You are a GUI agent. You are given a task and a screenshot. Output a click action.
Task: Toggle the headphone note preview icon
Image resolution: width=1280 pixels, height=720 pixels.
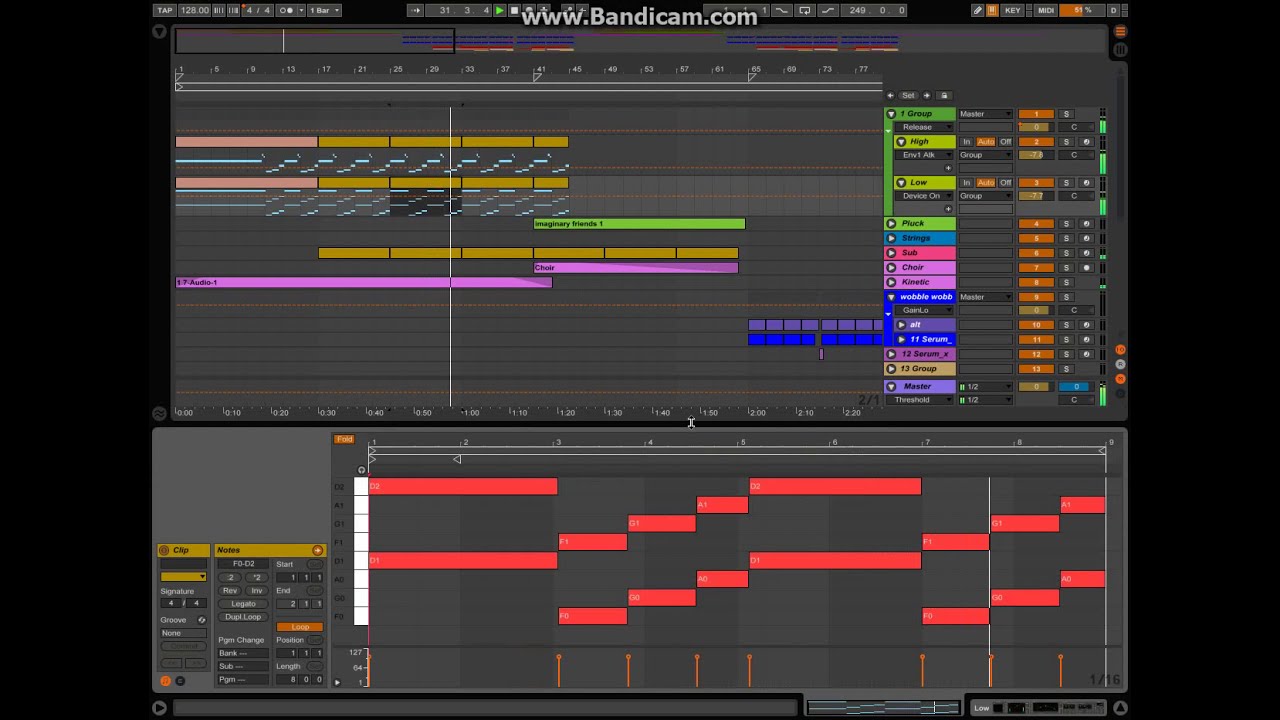coord(362,470)
